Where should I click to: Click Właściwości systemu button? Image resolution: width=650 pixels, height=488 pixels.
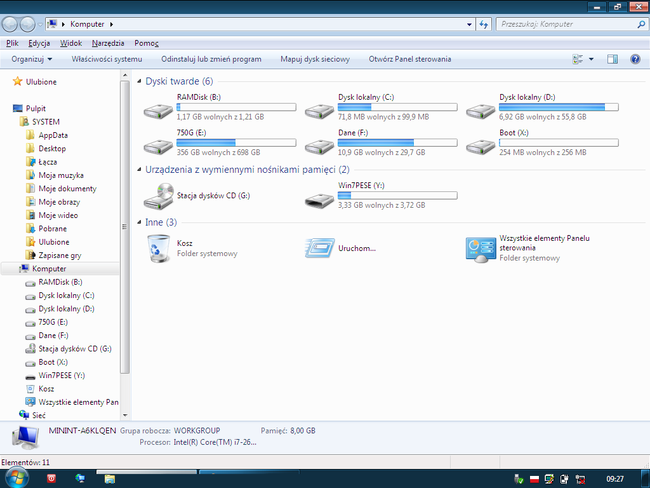(107, 59)
